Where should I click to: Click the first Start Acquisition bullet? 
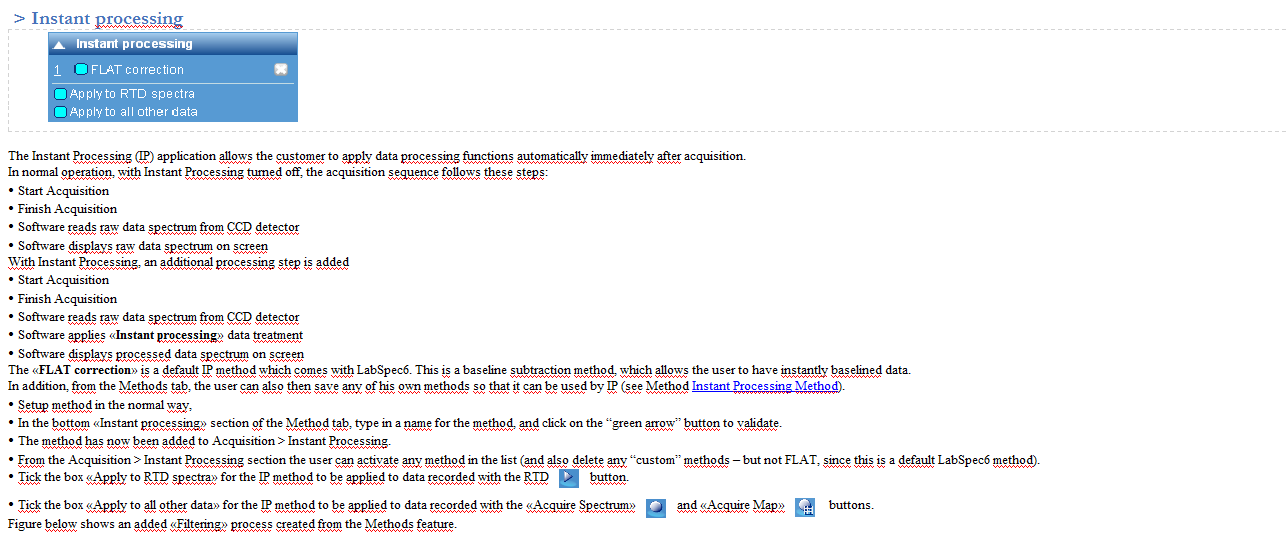coord(63,191)
